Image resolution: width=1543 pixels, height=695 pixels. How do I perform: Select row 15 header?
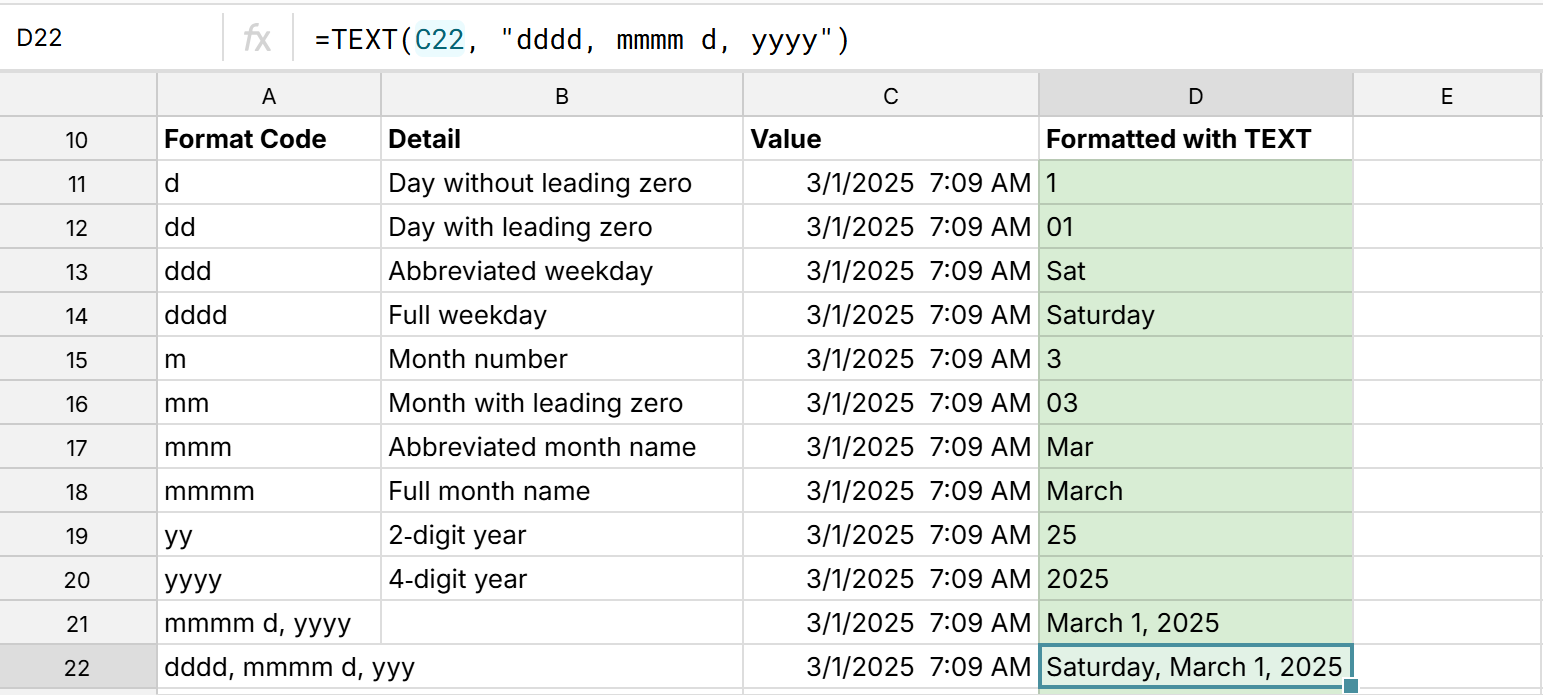(78, 358)
